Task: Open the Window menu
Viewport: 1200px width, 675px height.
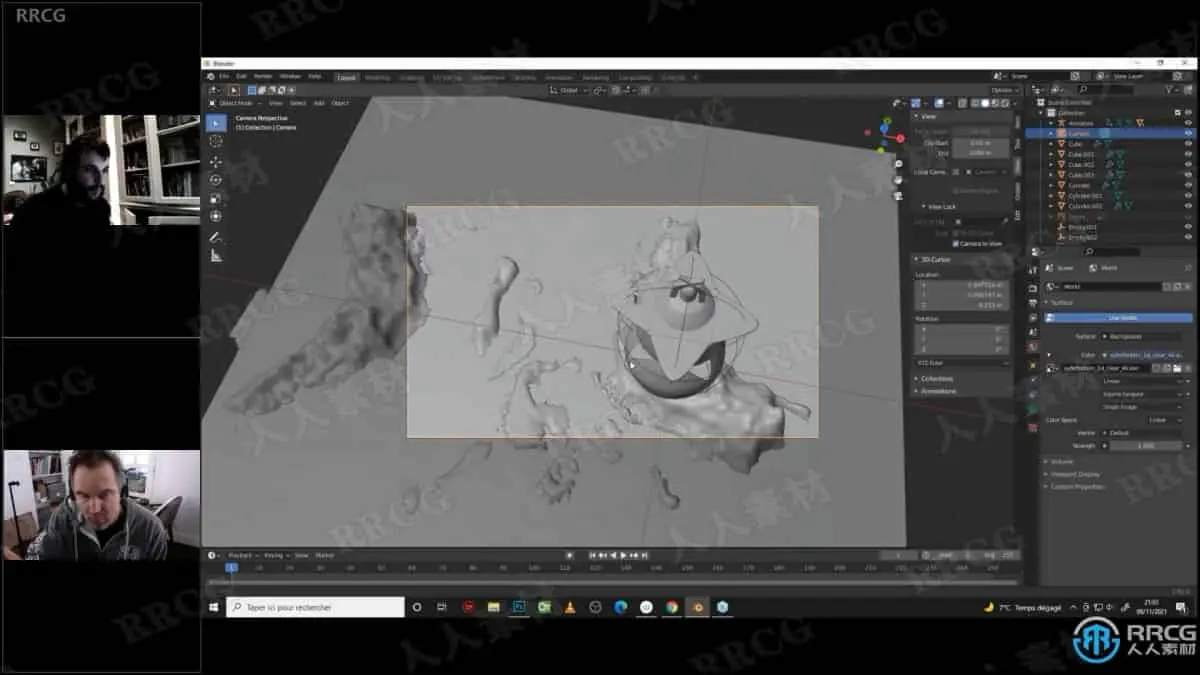Action: [290, 76]
